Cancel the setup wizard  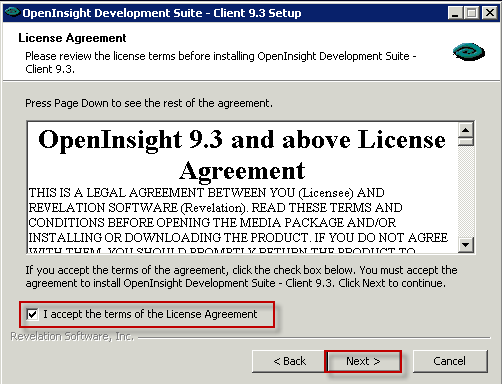(450, 361)
